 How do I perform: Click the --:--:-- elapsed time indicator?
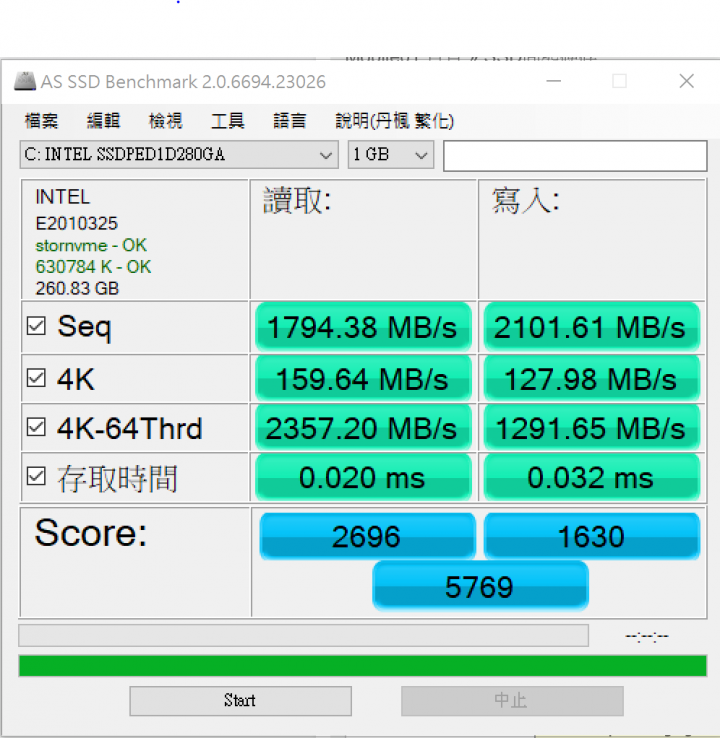pos(647,636)
